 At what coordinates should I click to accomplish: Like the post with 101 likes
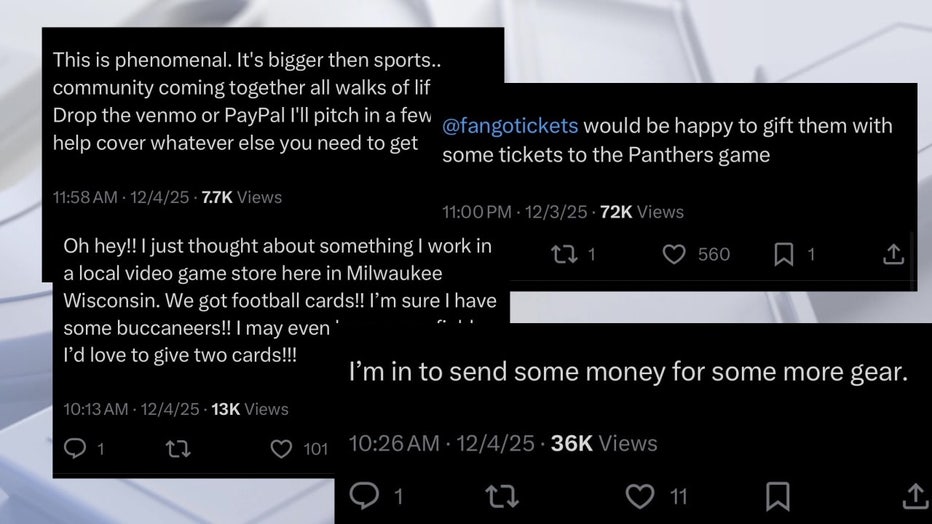282,449
